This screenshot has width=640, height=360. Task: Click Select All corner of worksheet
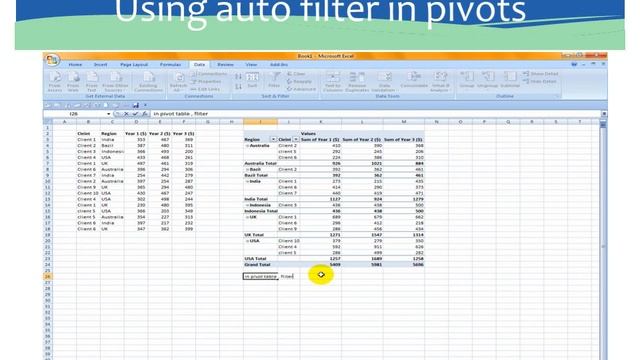coord(48,122)
